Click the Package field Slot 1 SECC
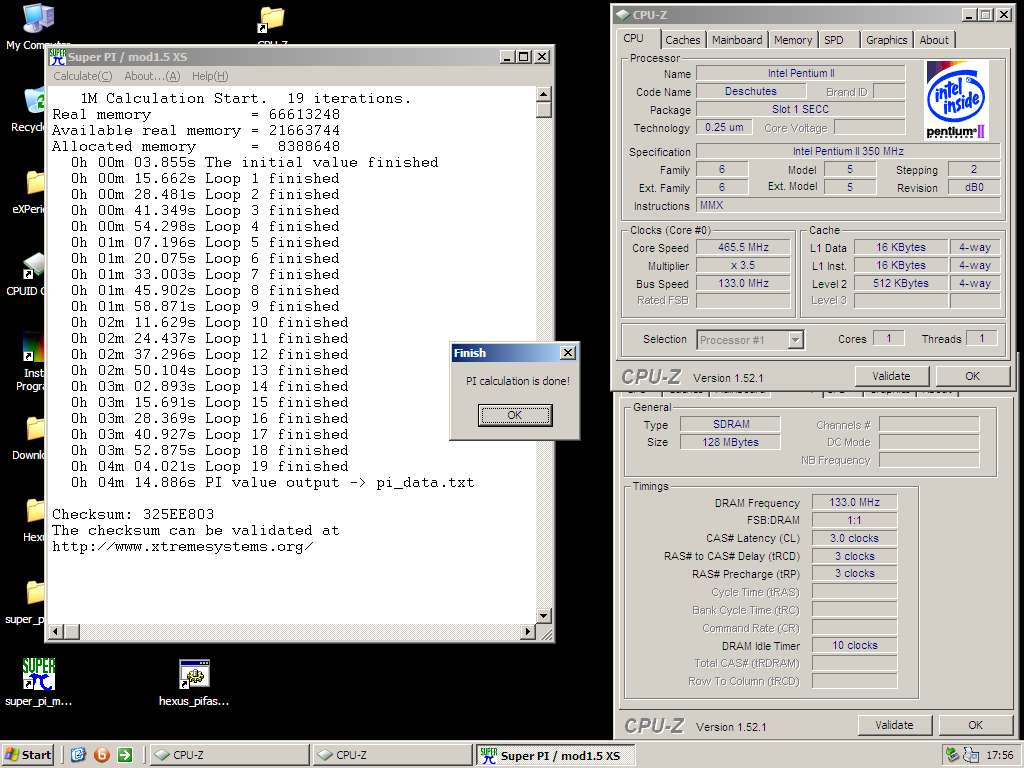1024x768 pixels. pos(800,109)
